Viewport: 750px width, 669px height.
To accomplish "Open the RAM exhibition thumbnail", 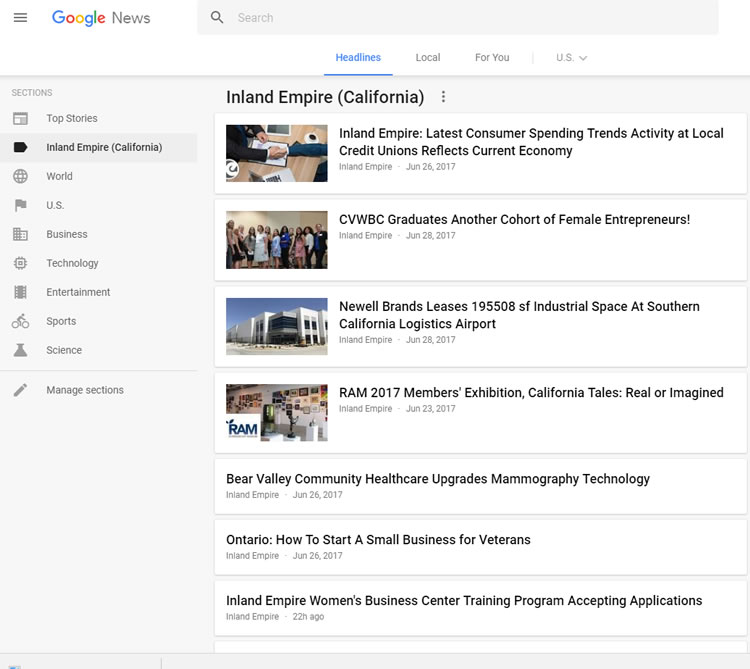I will (x=276, y=412).
